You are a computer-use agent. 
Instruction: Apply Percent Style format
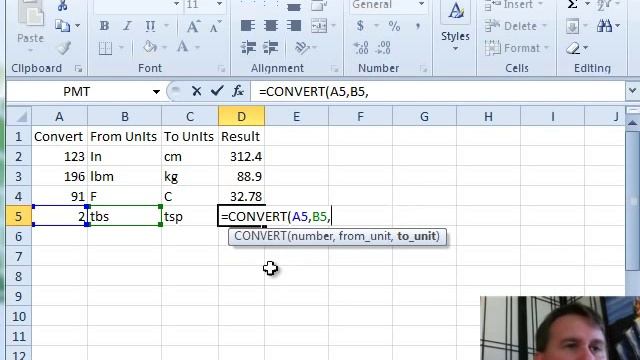coord(394,26)
